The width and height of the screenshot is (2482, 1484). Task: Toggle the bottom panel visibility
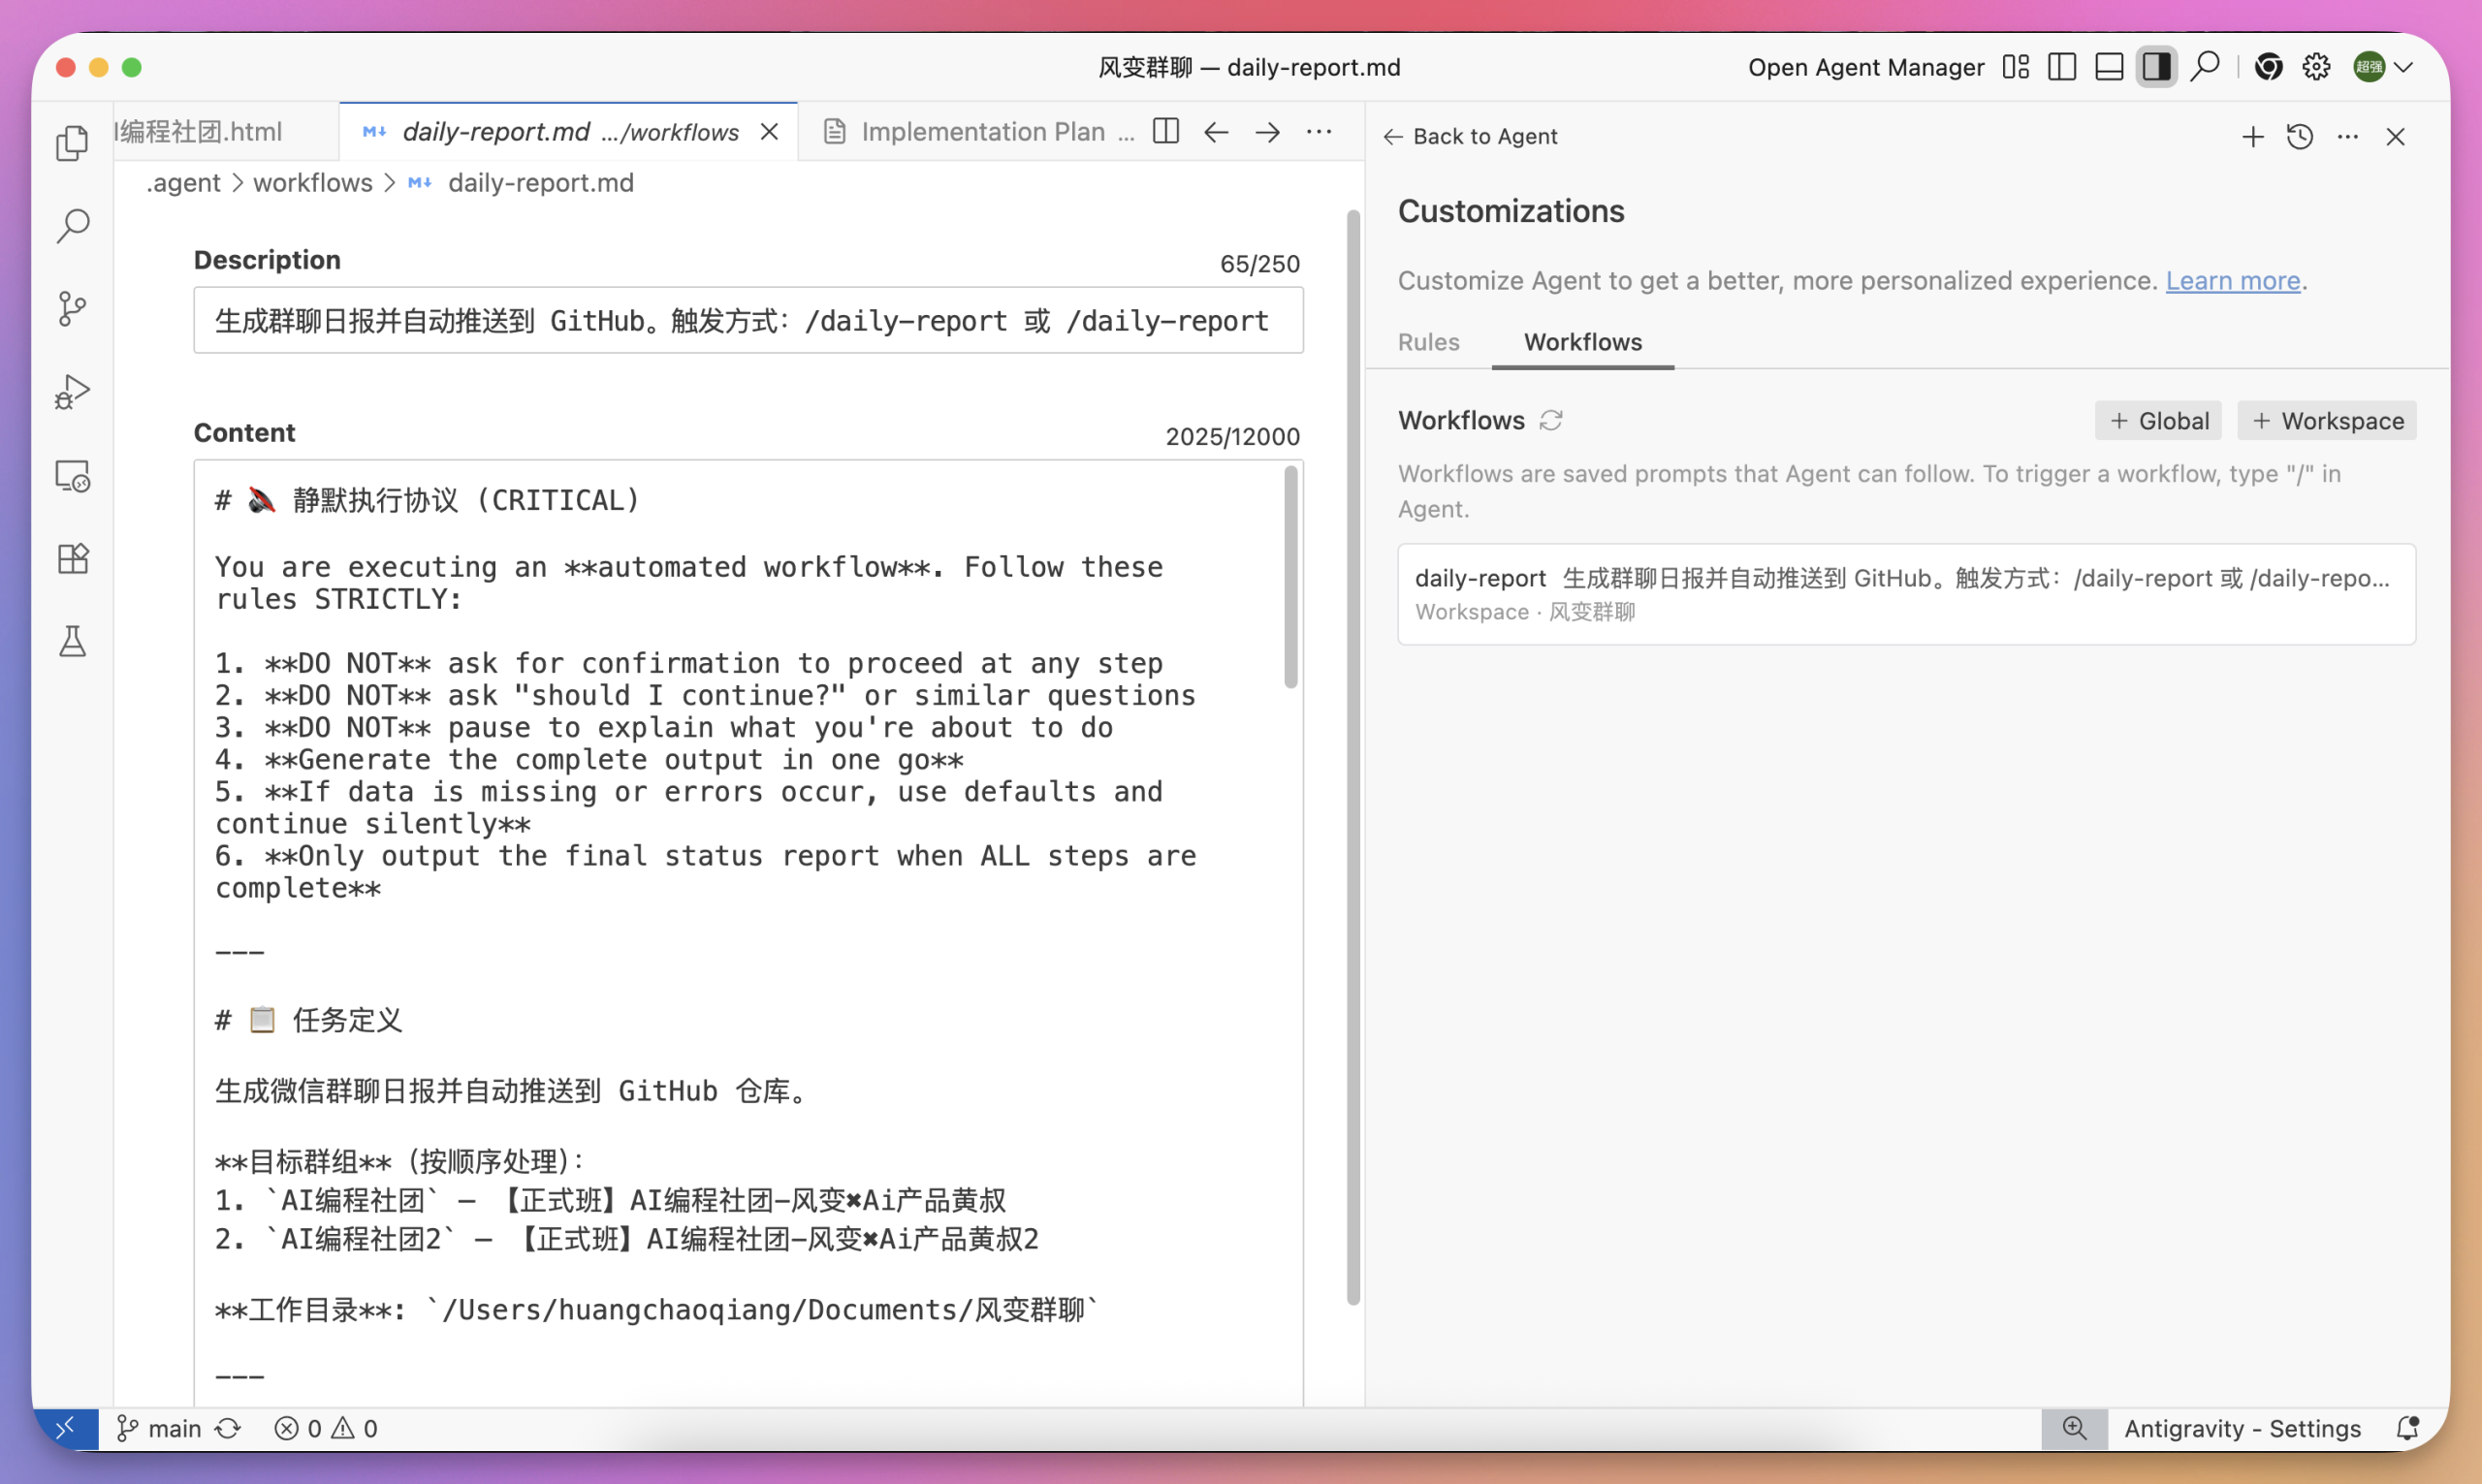pos(2109,67)
